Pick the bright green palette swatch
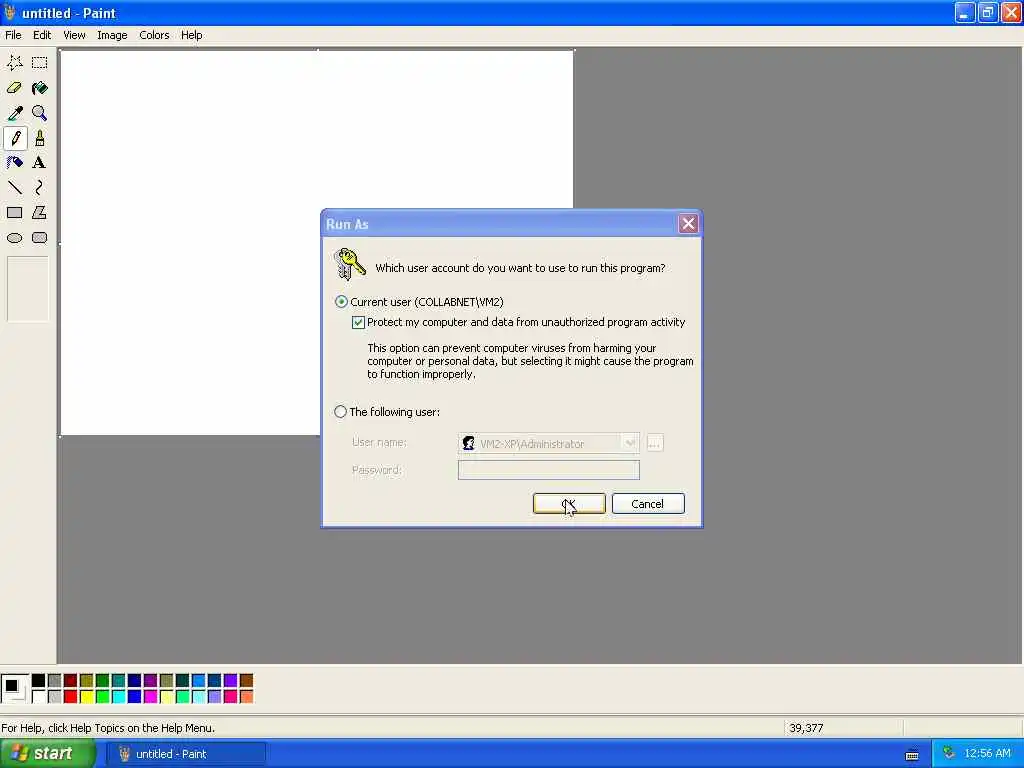The height and width of the screenshot is (768, 1024). tap(103, 697)
